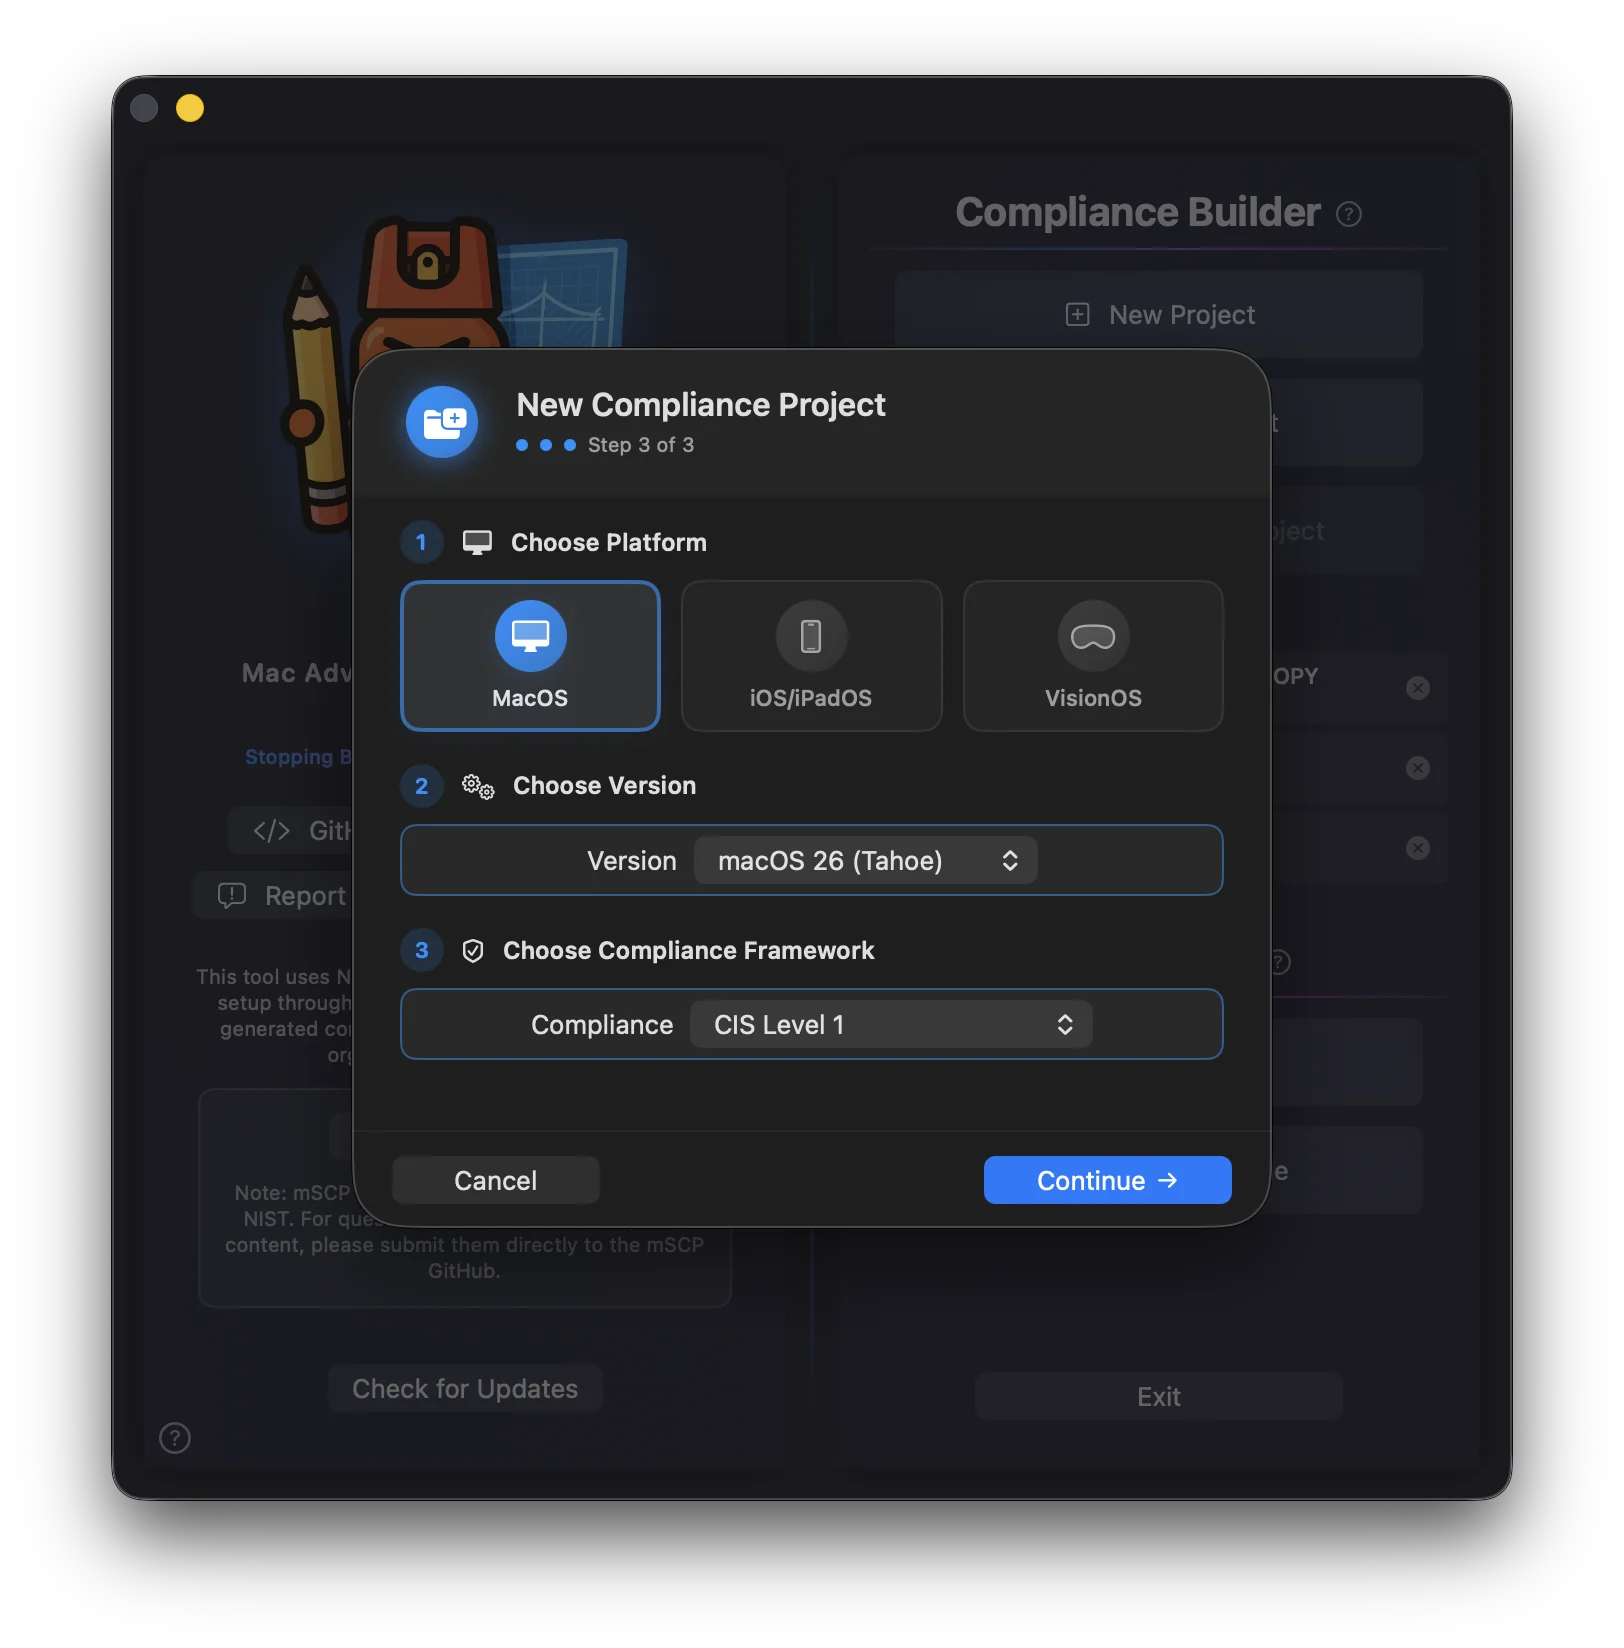This screenshot has width=1624, height=1648.
Task: Click the Report issue speech bubble icon
Action: pos(232,895)
